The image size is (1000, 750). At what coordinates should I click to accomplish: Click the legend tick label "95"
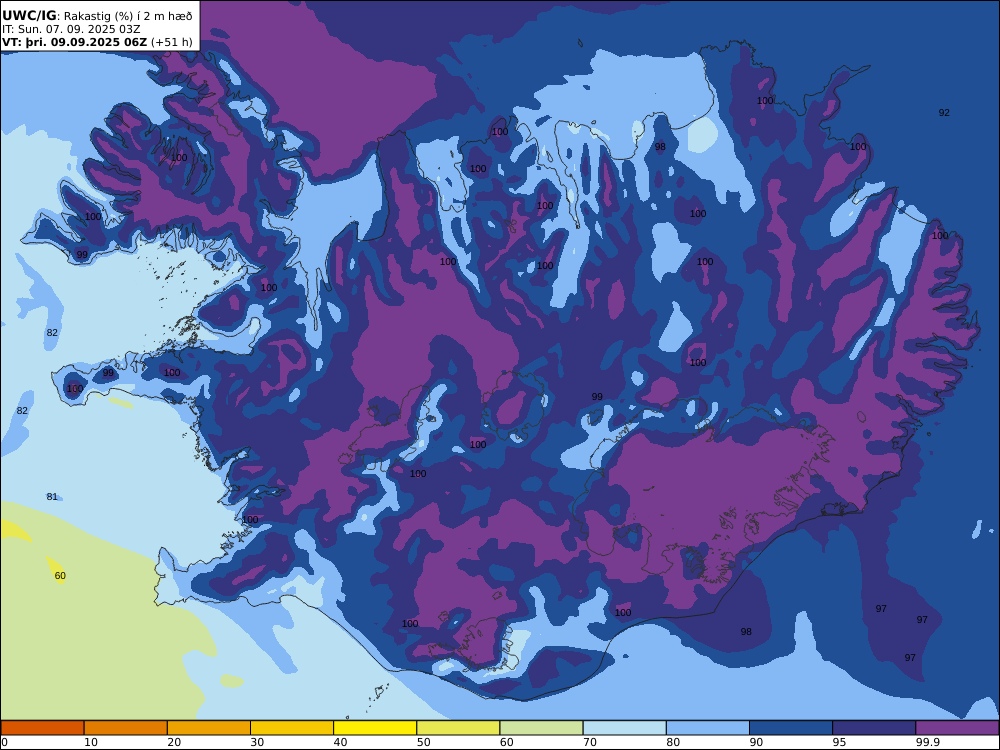tap(840, 742)
